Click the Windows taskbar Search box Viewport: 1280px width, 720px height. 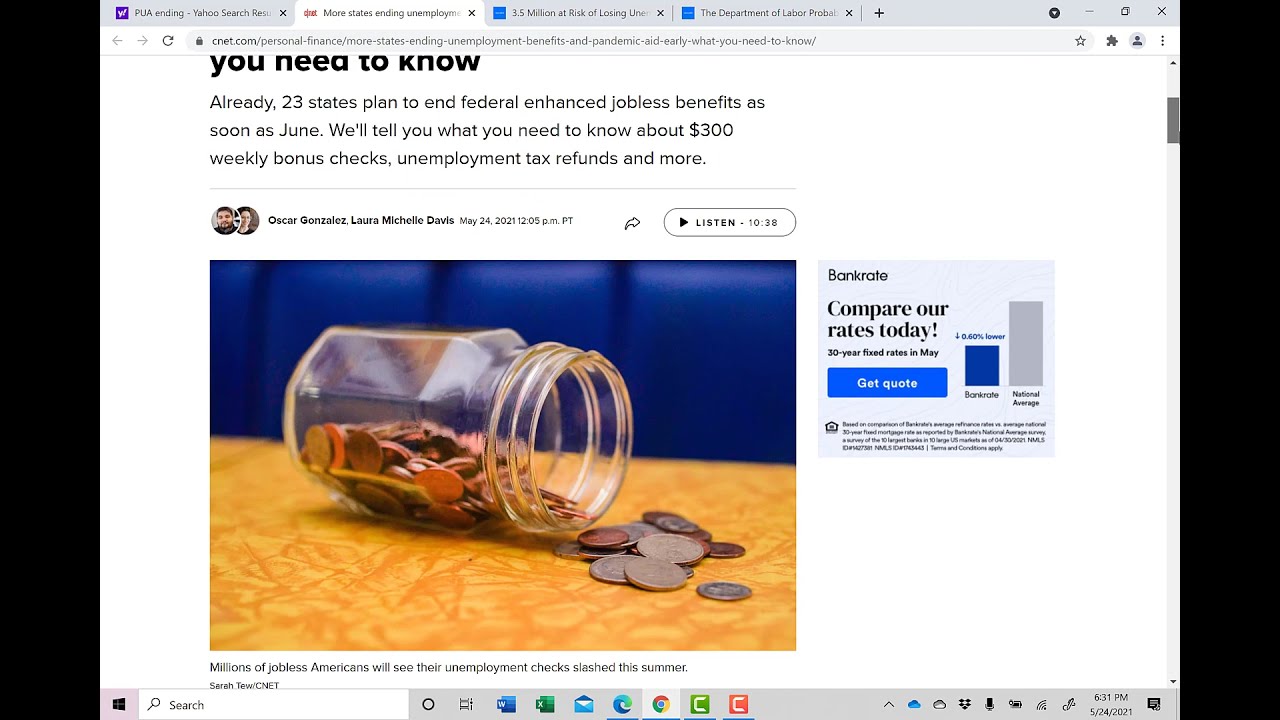(x=273, y=705)
